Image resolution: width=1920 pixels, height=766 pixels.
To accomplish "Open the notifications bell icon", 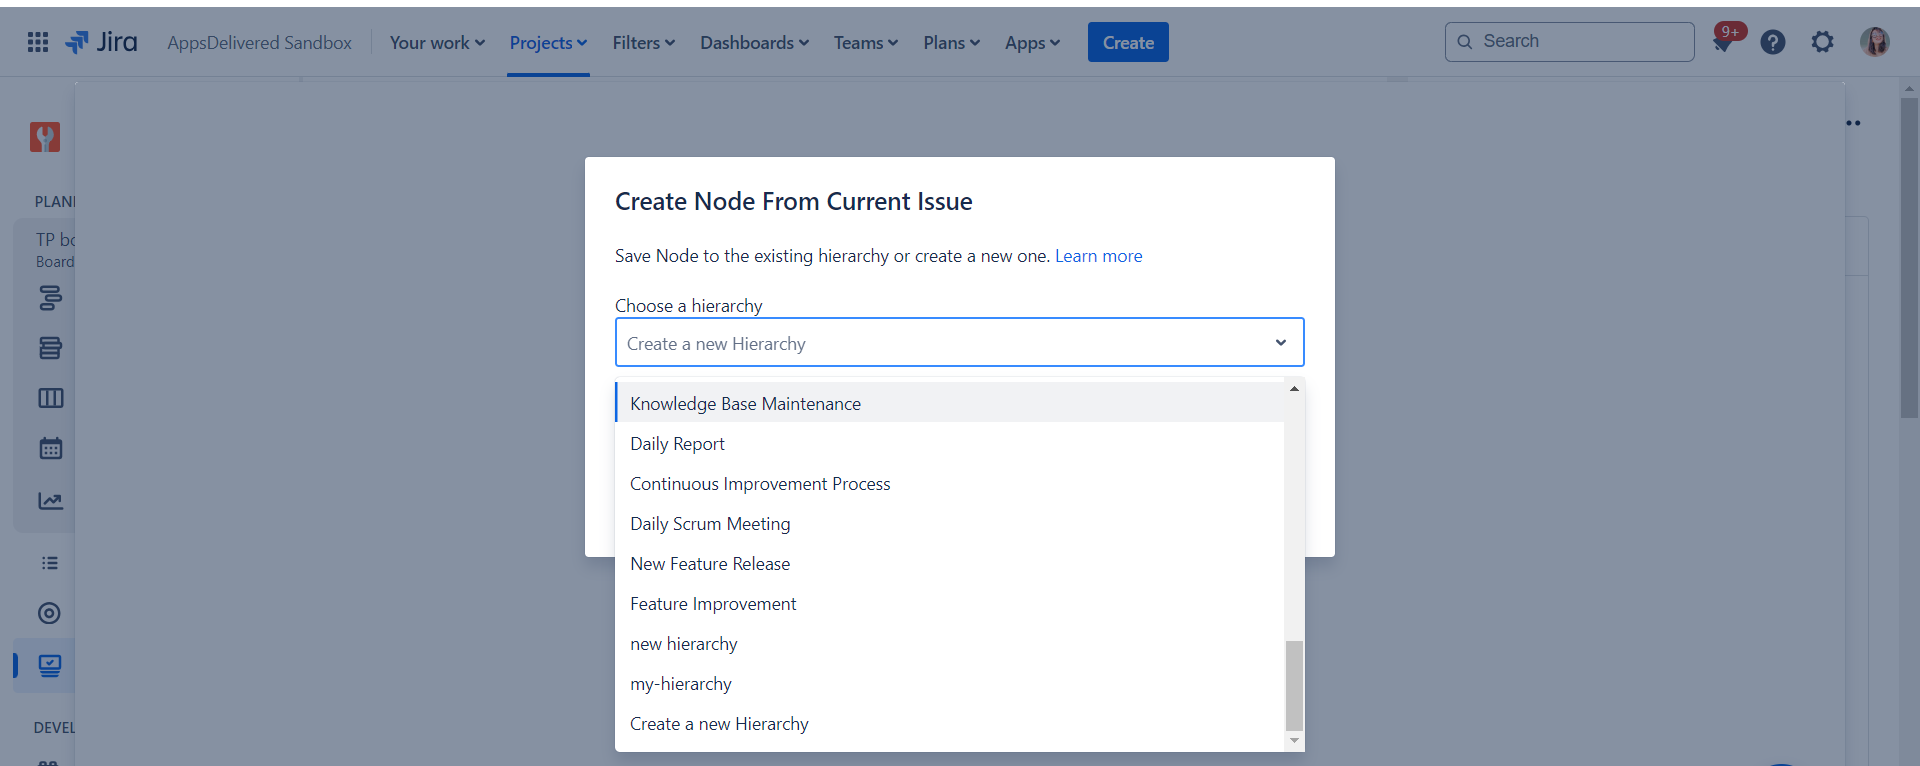I will pos(1722,43).
